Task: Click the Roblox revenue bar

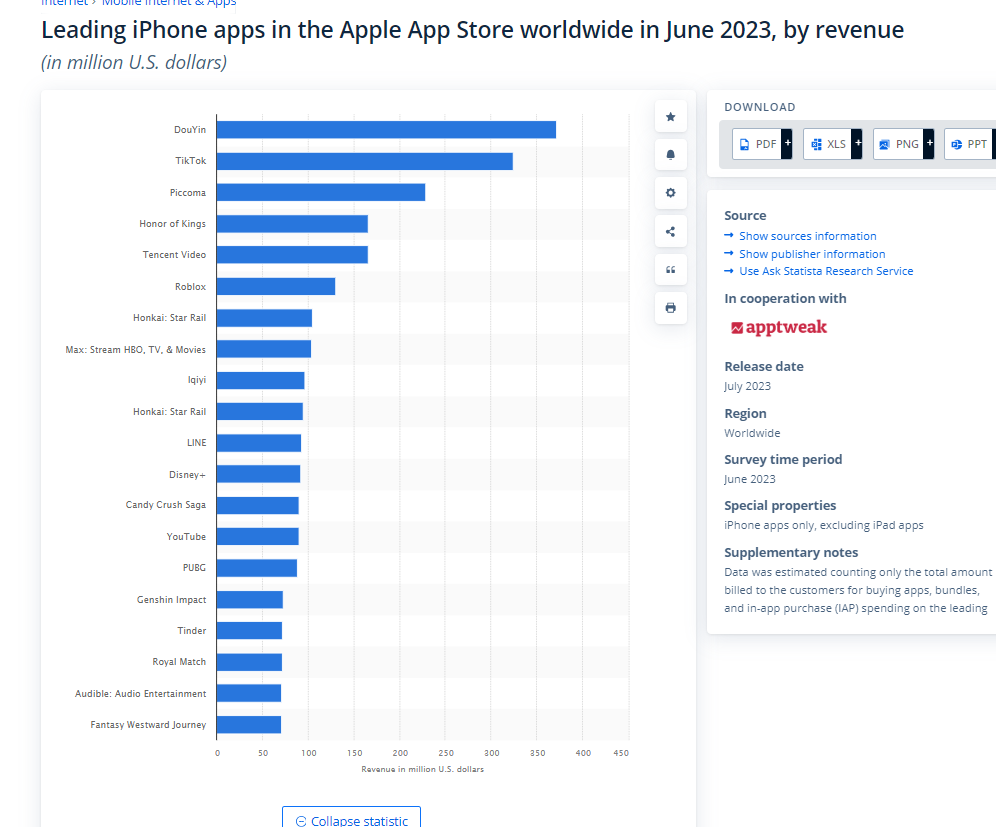Action: tap(276, 286)
